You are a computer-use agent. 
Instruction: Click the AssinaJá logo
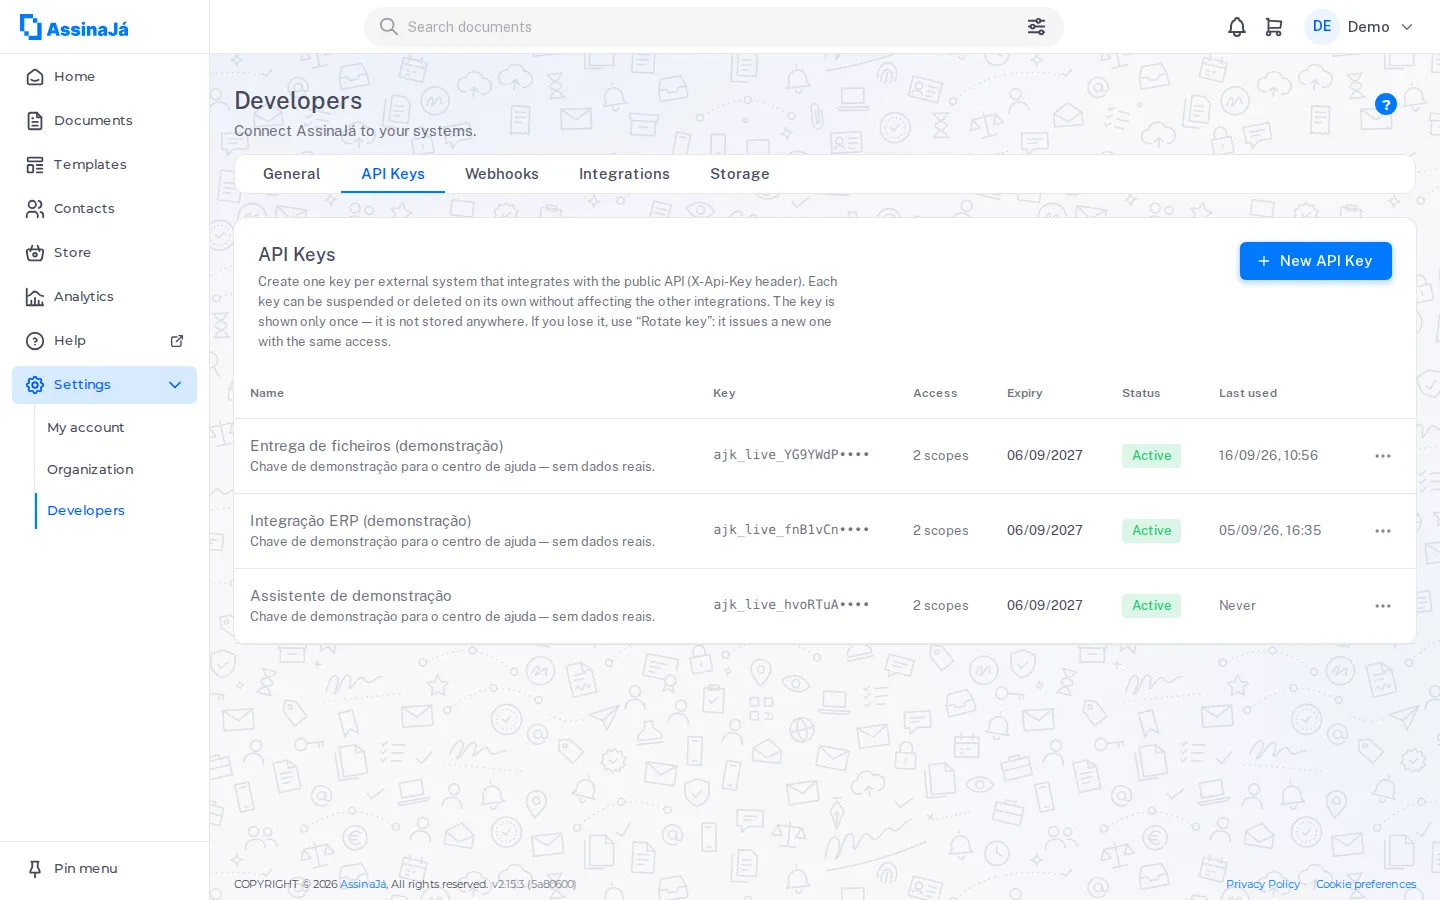(74, 27)
